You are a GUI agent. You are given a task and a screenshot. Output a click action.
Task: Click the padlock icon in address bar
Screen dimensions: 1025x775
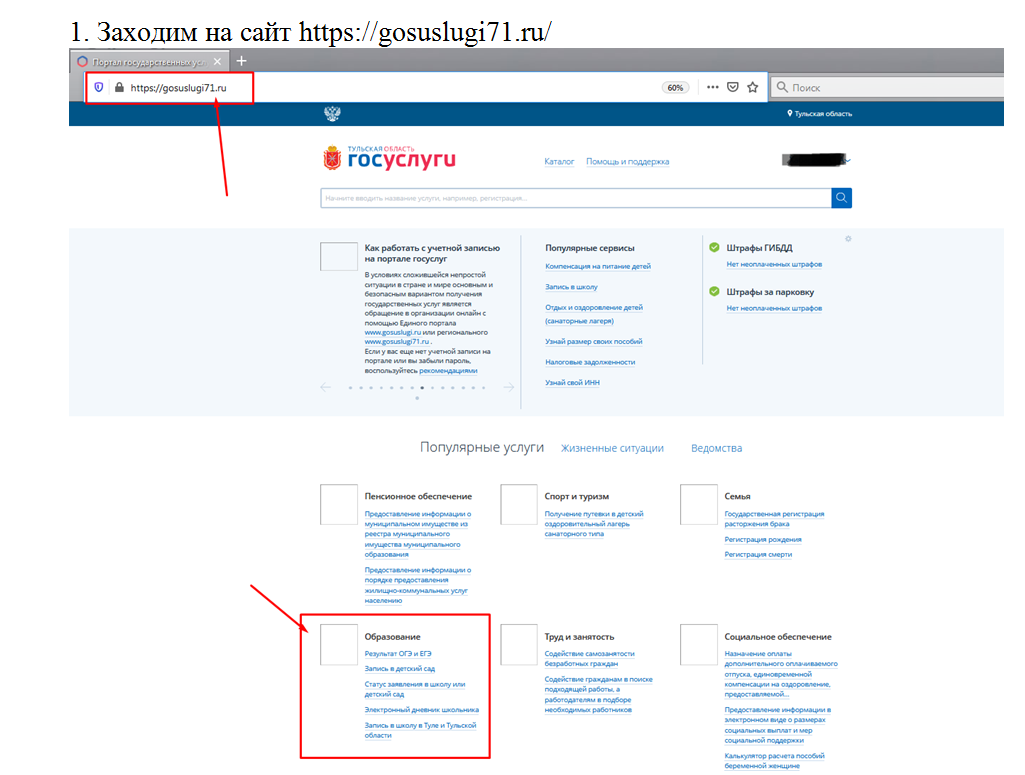(119, 88)
